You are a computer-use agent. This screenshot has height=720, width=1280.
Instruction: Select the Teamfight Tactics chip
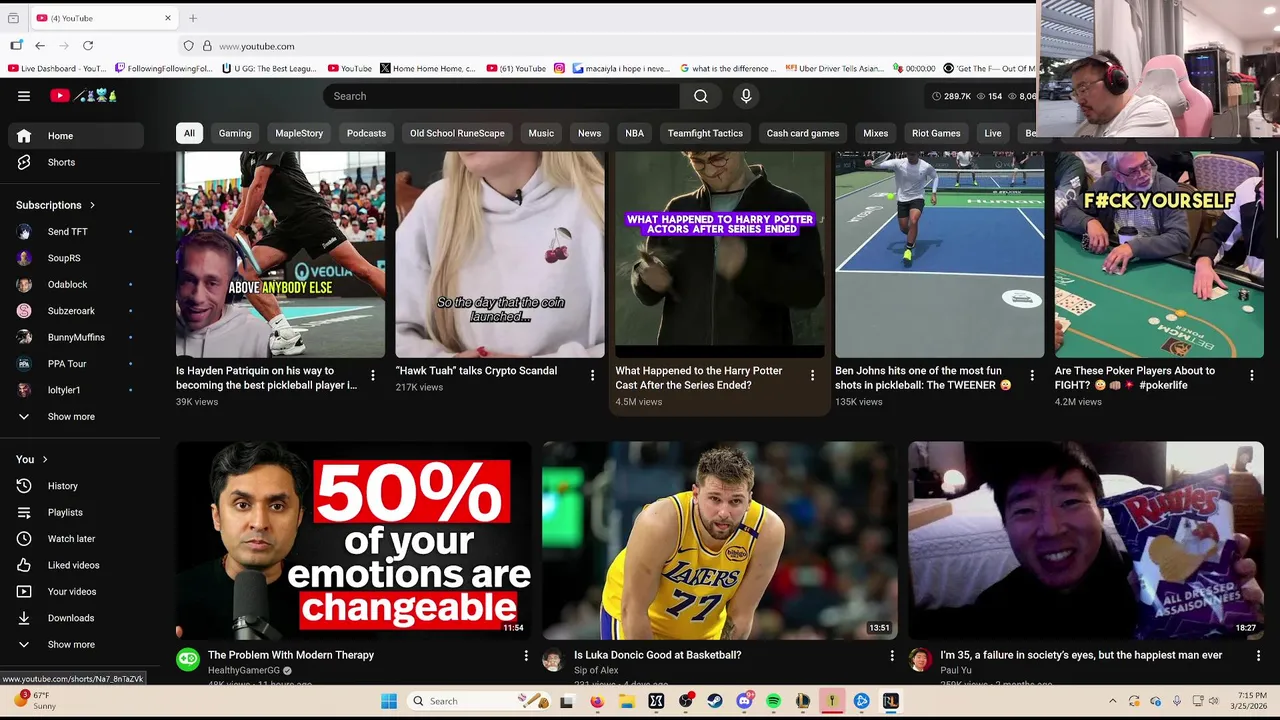[705, 133]
